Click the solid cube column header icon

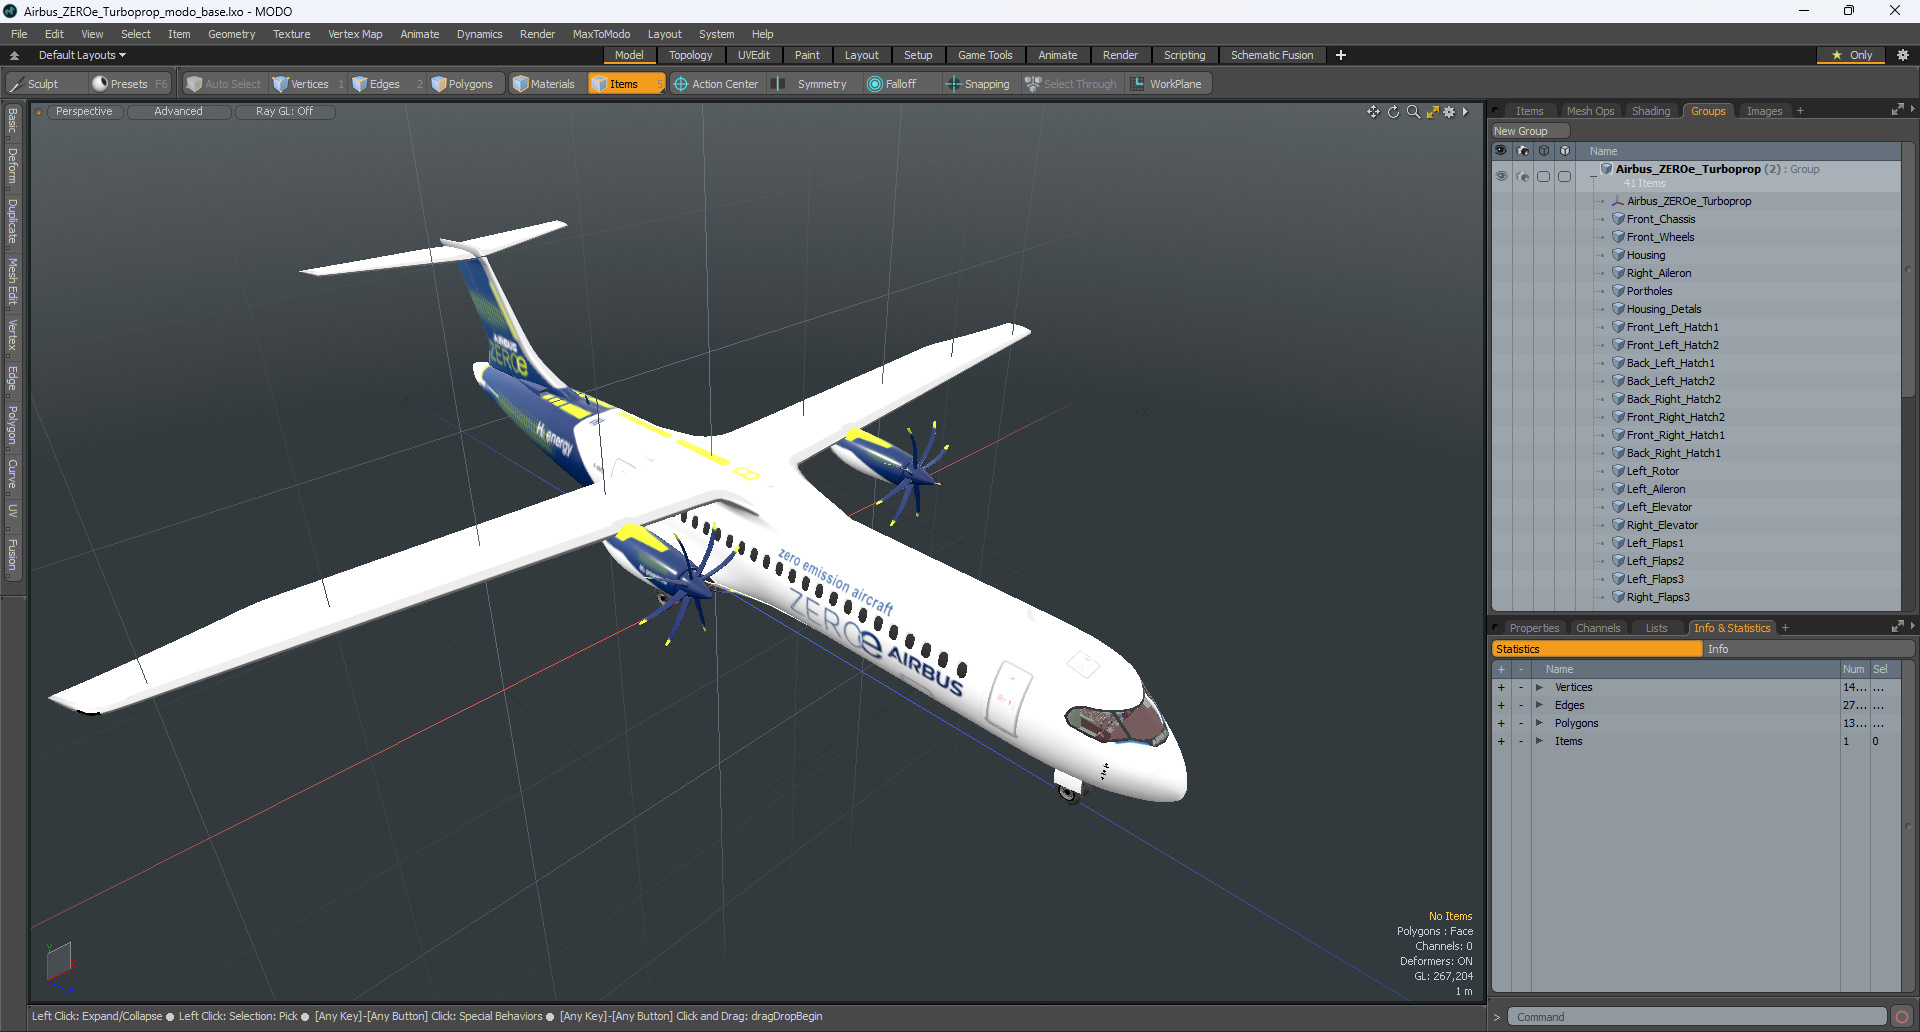pyautogui.click(x=1565, y=151)
